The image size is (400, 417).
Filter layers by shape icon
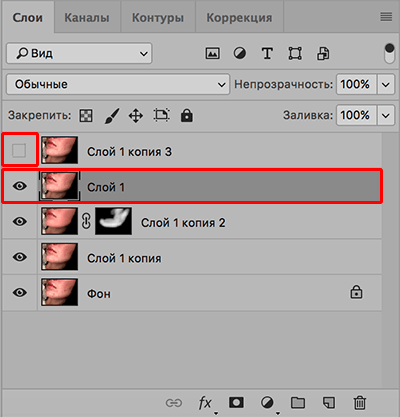[x=295, y=53]
